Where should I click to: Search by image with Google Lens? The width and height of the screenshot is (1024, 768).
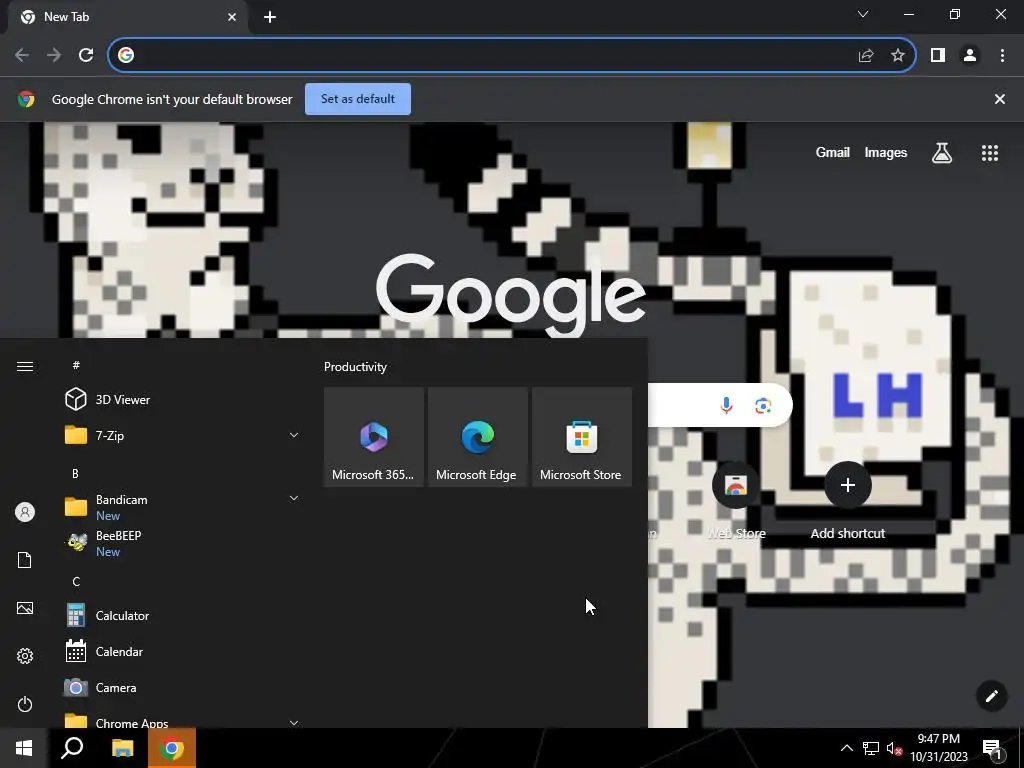click(763, 406)
